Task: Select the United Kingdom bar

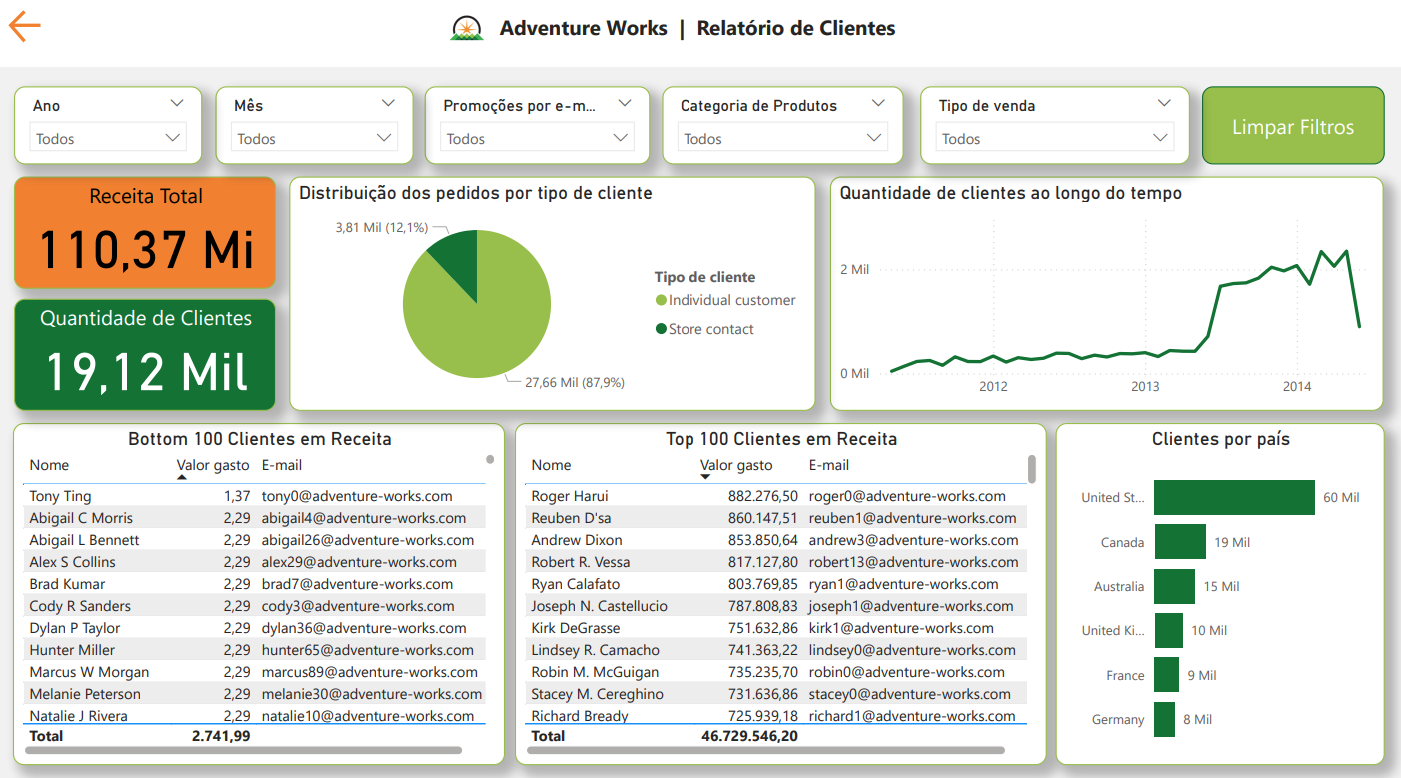Action: (1168, 630)
